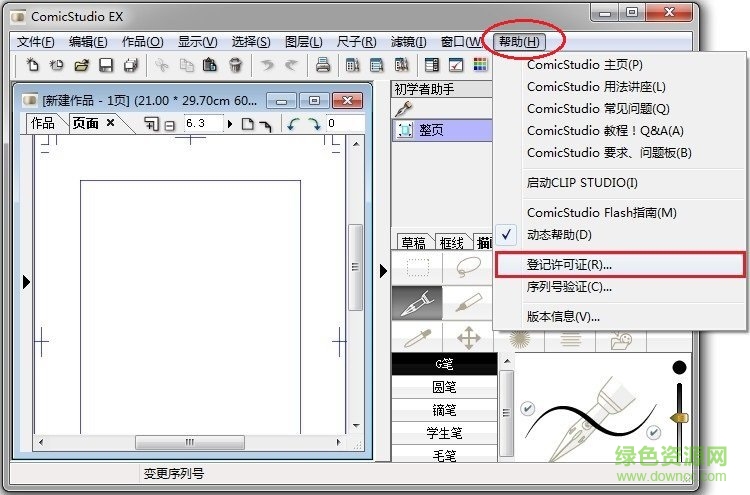Click the color grid palette toolbar icon
Image resolution: width=750 pixels, height=495 pixels.
pos(480,65)
